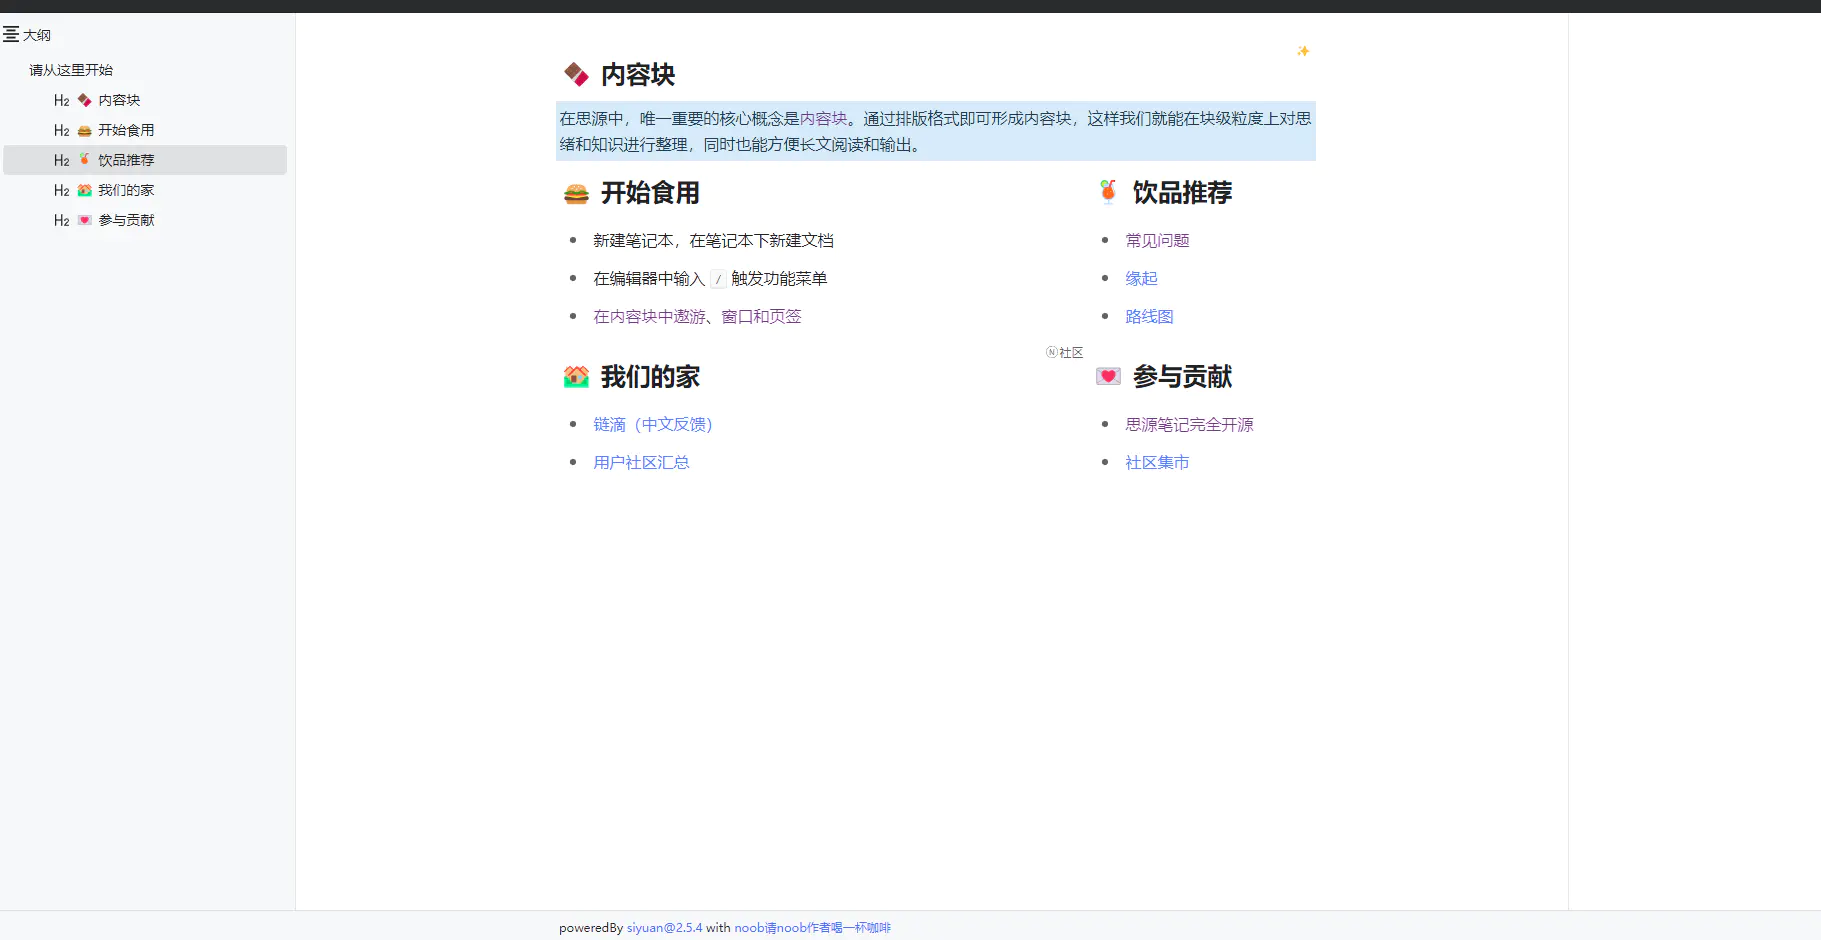Open the 链滴（中文反馈）link
This screenshot has width=1821, height=940.
click(x=652, y=424)
